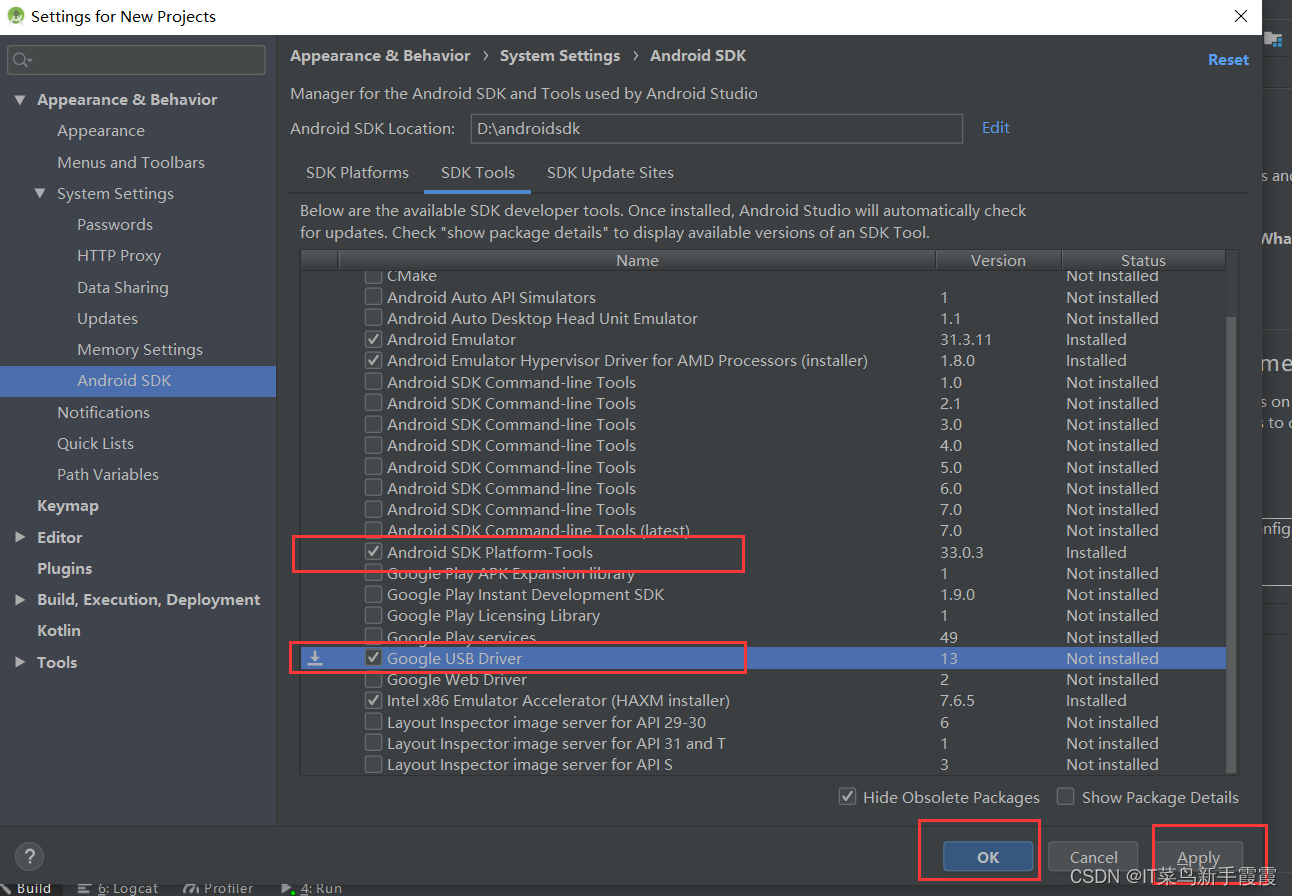1292x896 pixels.
Task: Click the Android SDK Location input field
Action: pos(716,128)
